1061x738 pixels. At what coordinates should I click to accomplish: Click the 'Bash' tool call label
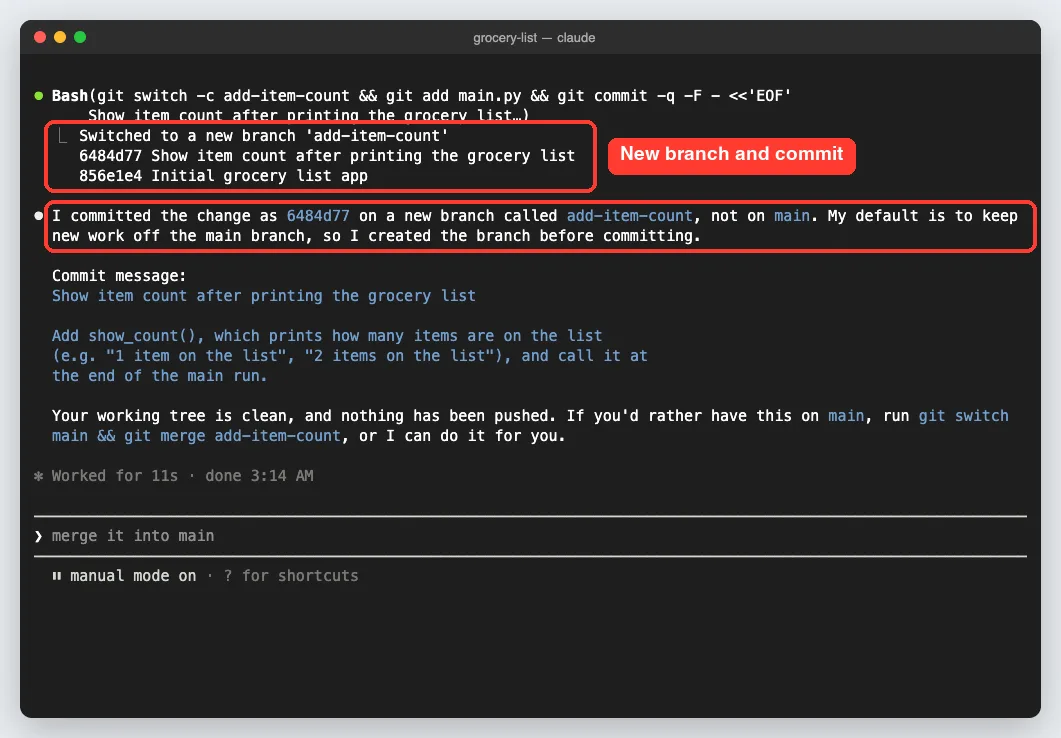click(70, 96)
